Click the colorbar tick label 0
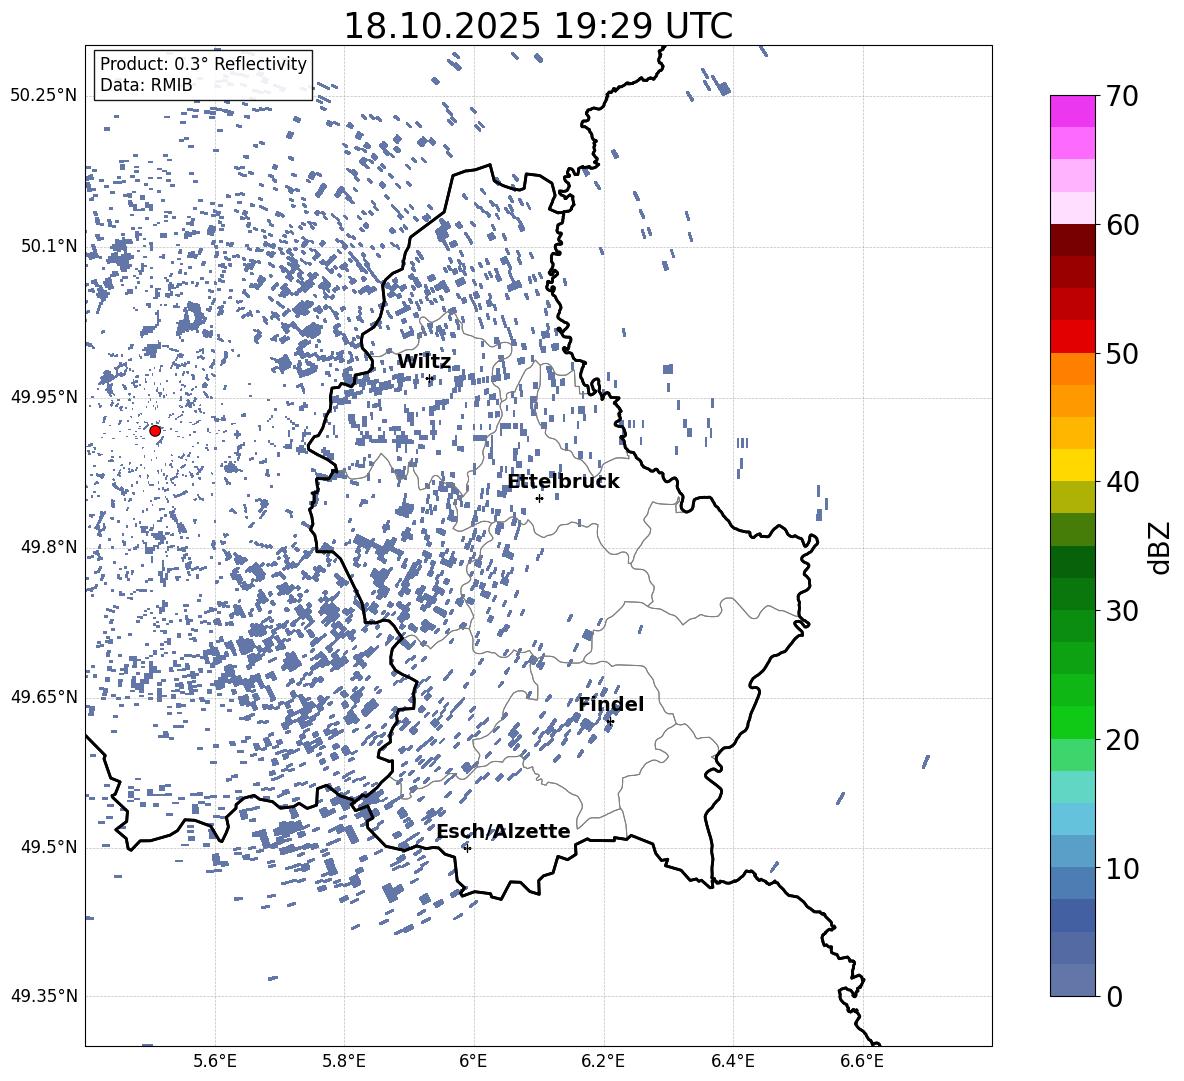The height and width of the screenshot is (1081, 1184). pos(1113,996)
